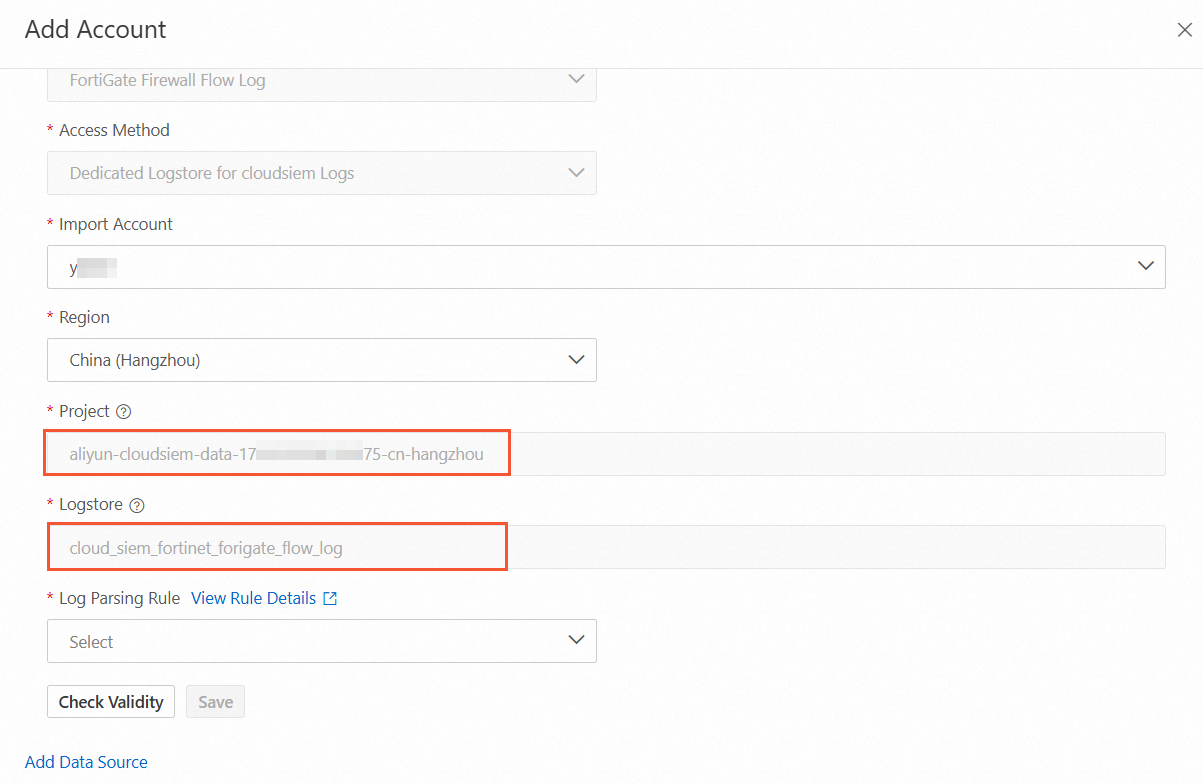Image resolution: width=1203 pixels, height=784 pixels.
Task: Click the Import Account field label
Action: pos(116,224)
